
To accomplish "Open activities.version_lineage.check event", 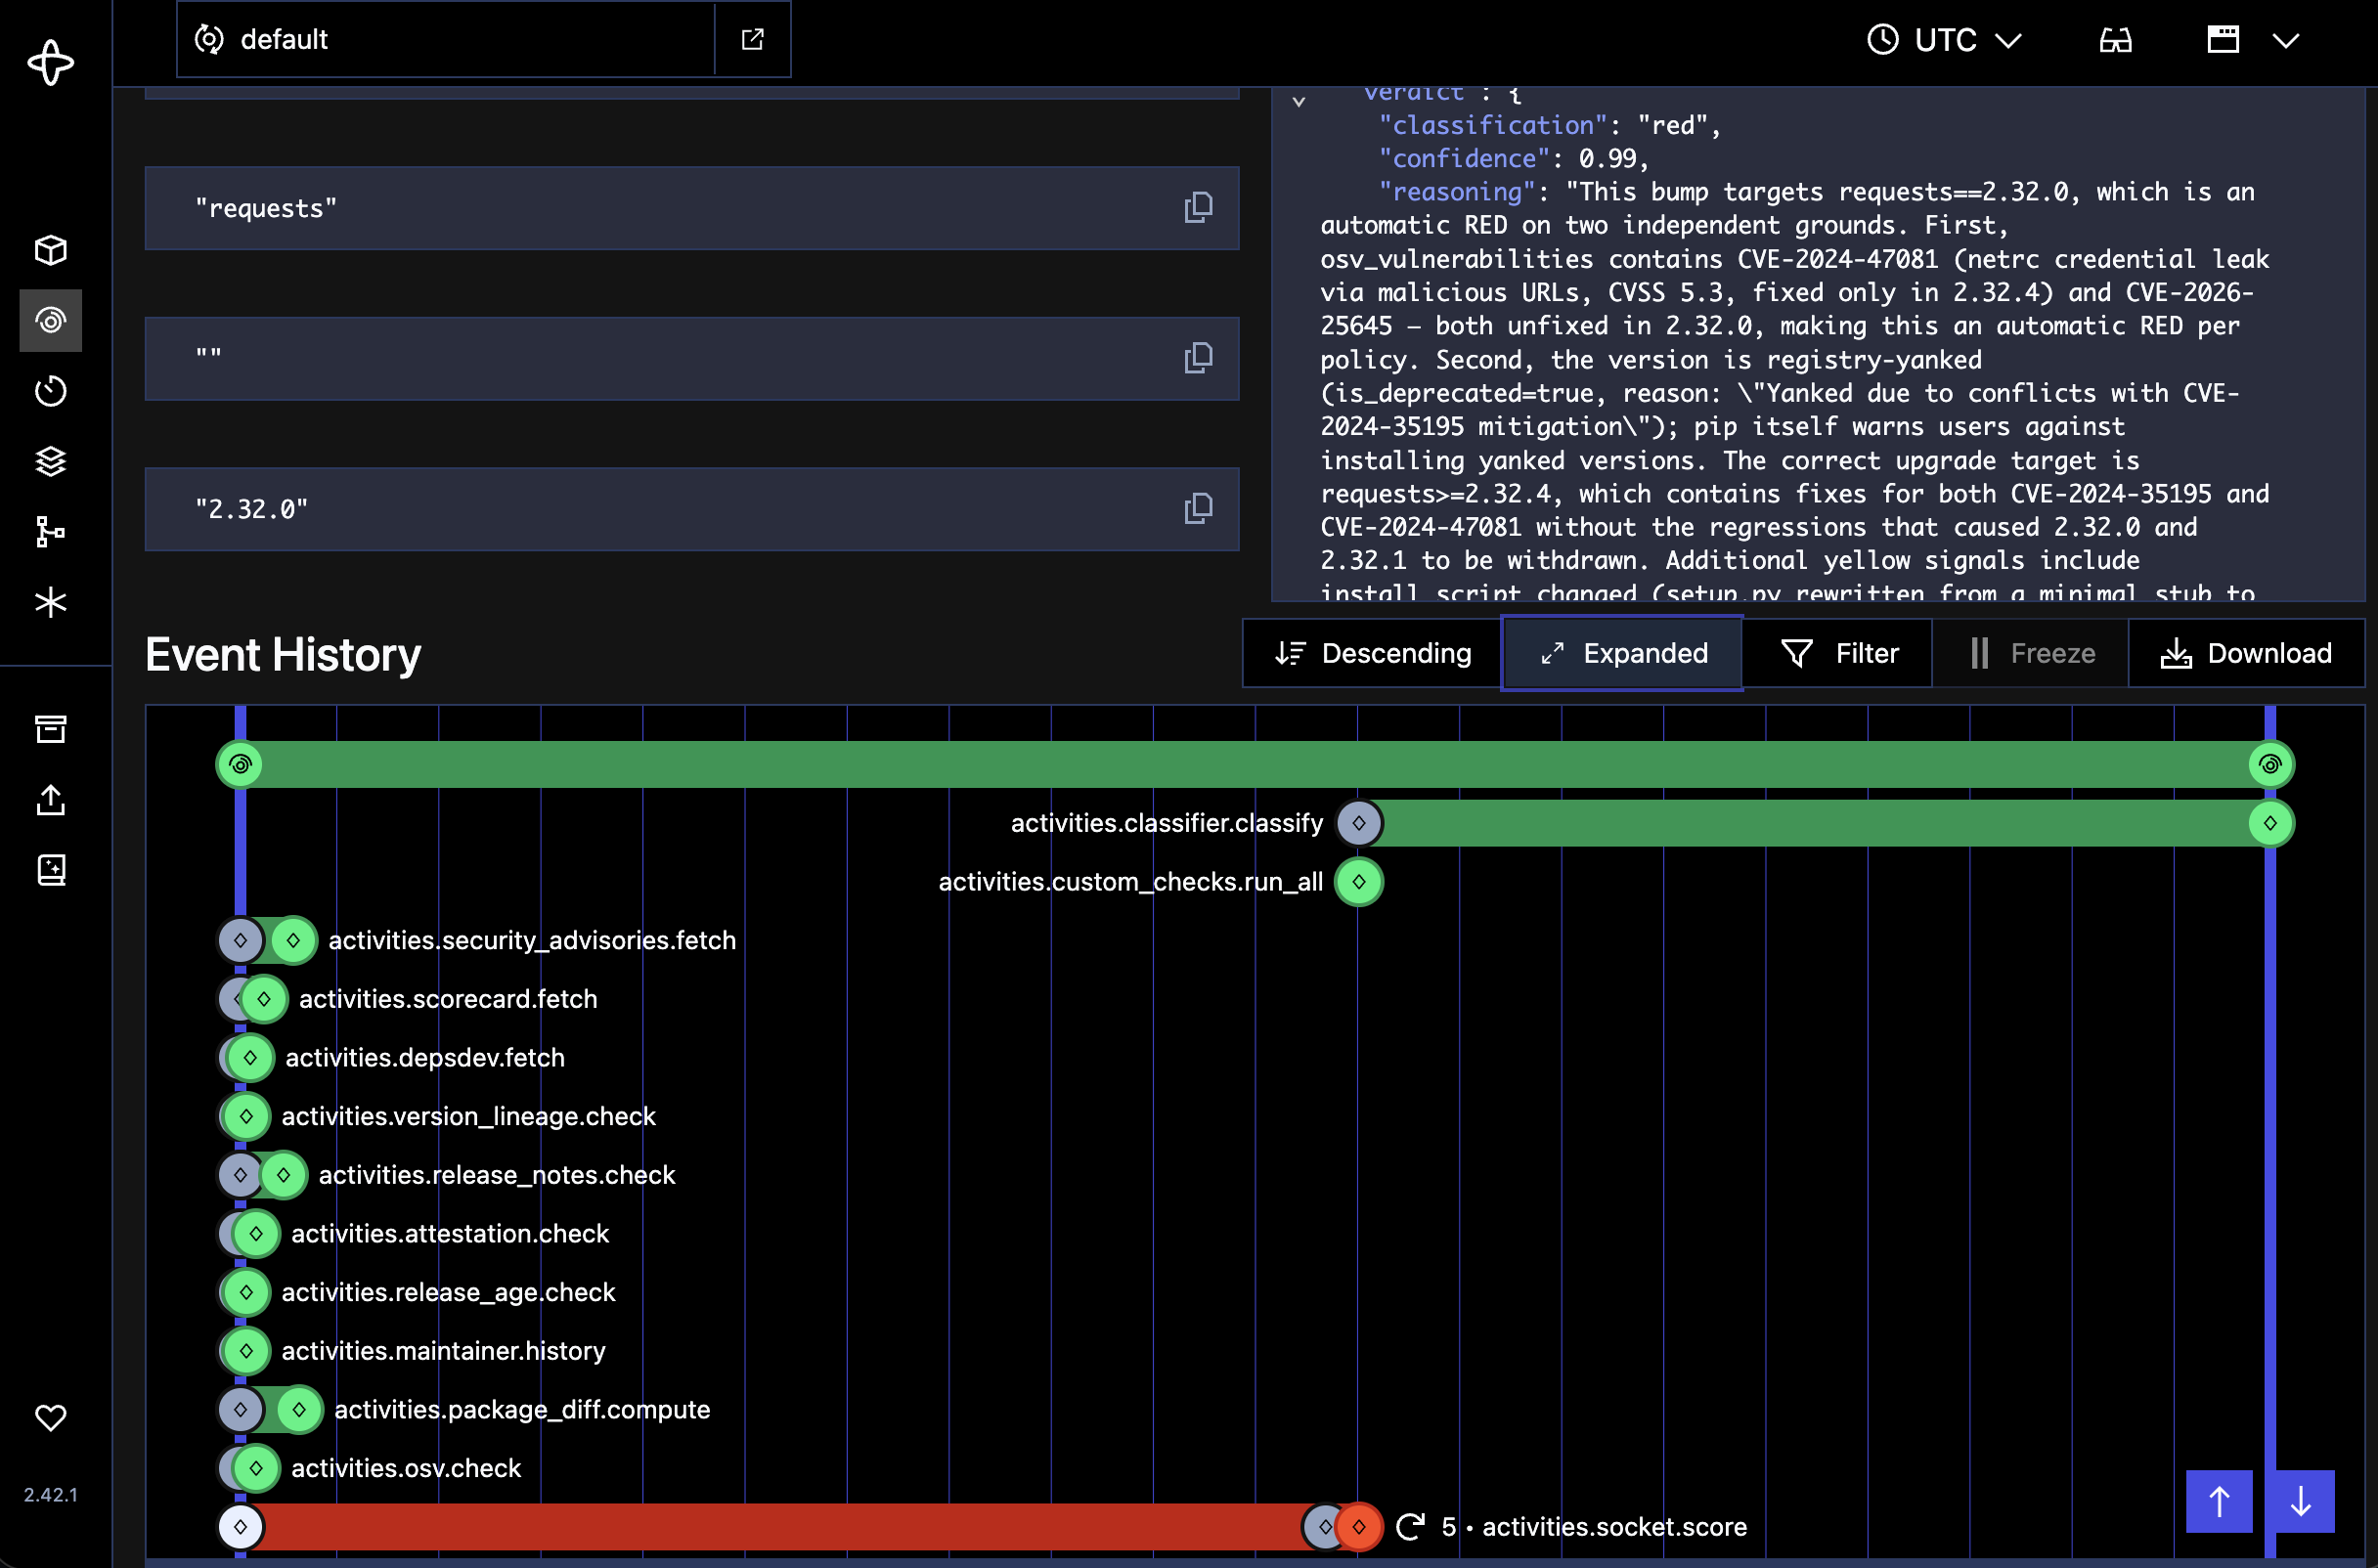I will pos(468,1116).
